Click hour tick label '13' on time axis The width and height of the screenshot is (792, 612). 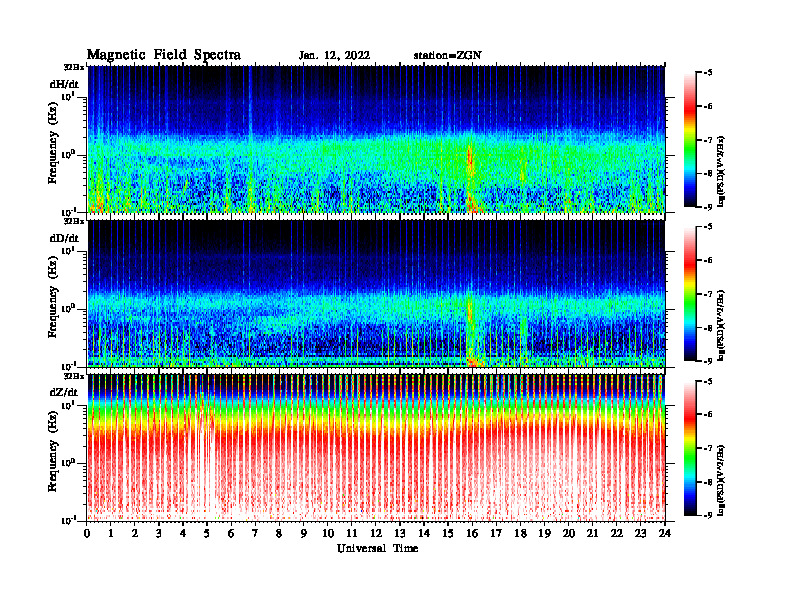tap(400, 534)
